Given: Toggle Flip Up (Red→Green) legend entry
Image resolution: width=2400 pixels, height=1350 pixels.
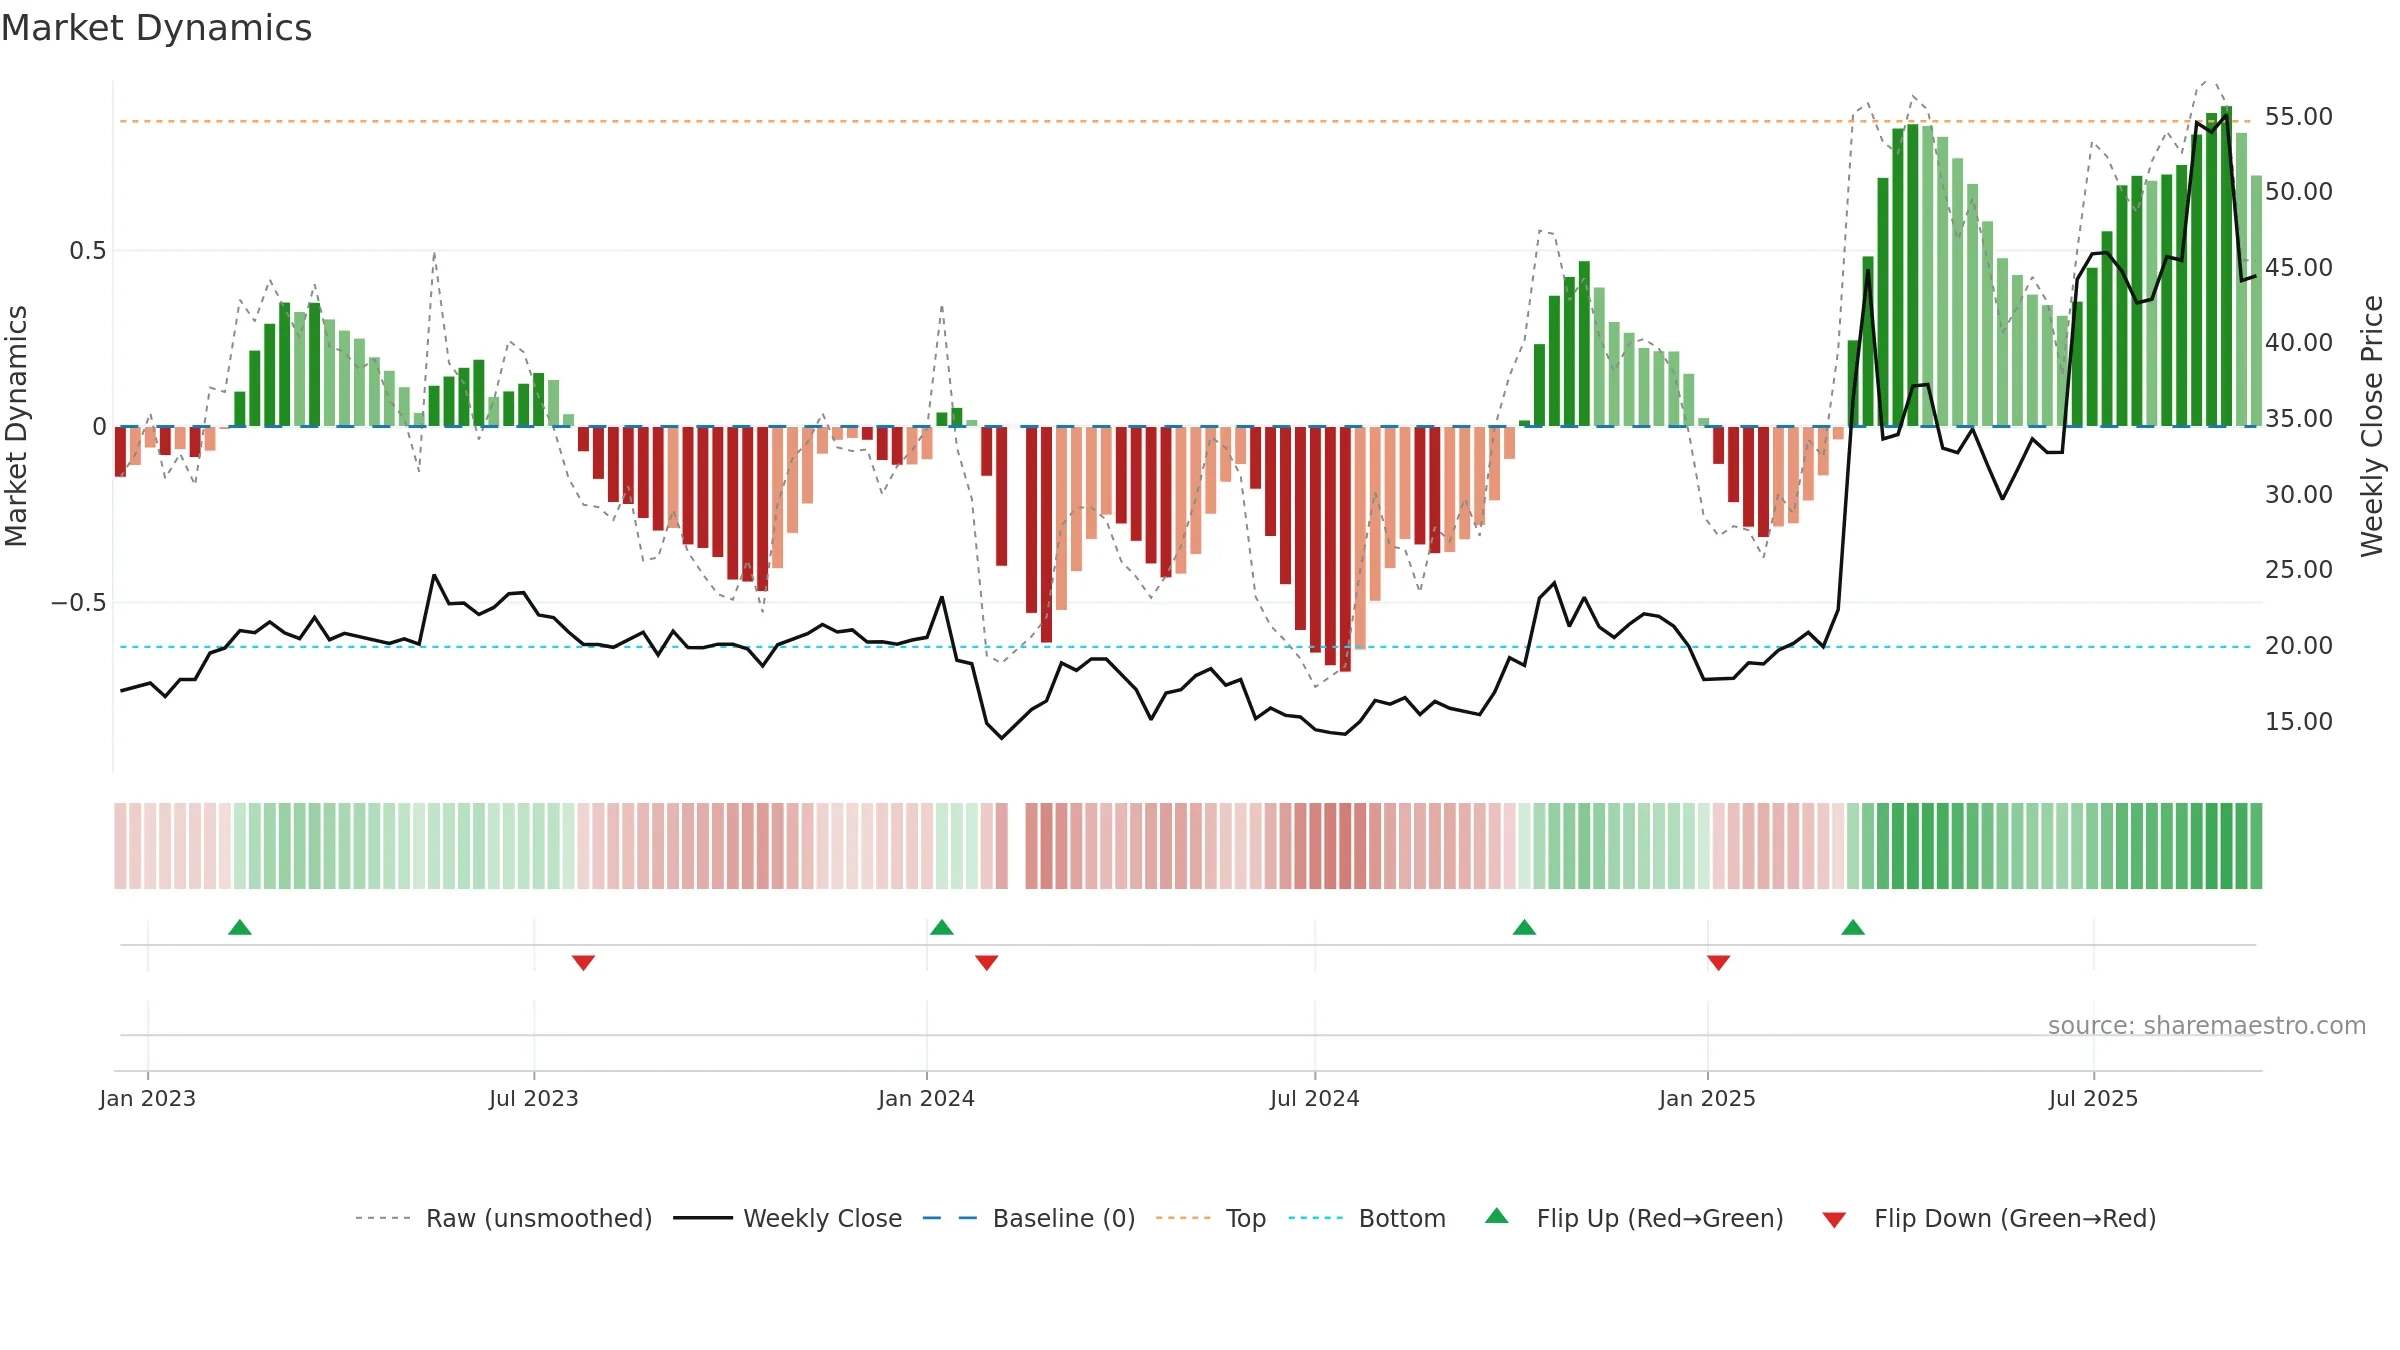Looking at the screenshot, I should click(x=1634, y=1218).
